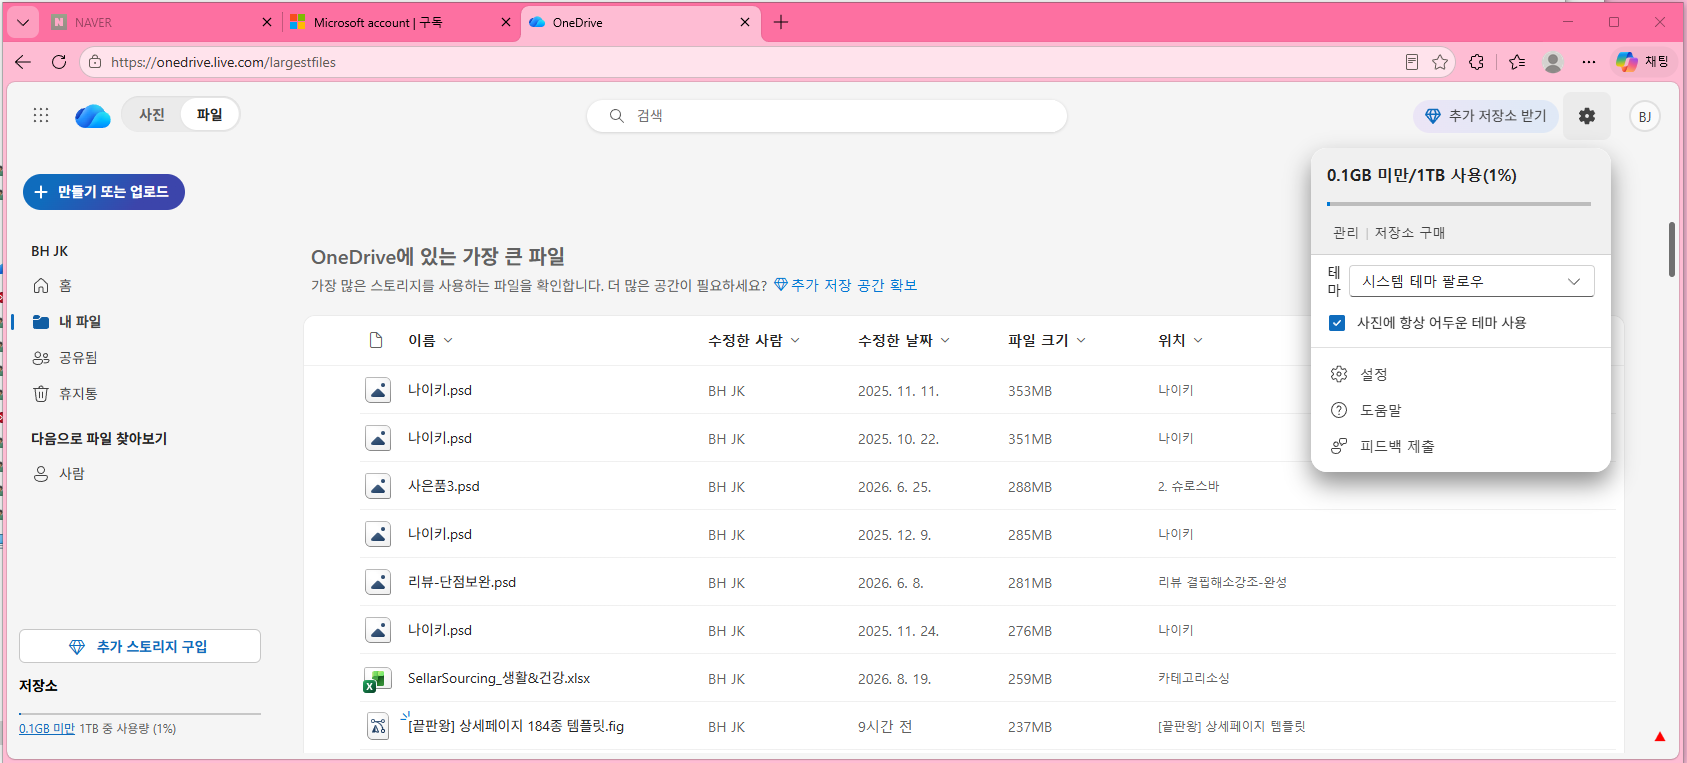Screen dimensions: 1687x763
Task: Click the browser back arrow
Action: click(23, 62)
